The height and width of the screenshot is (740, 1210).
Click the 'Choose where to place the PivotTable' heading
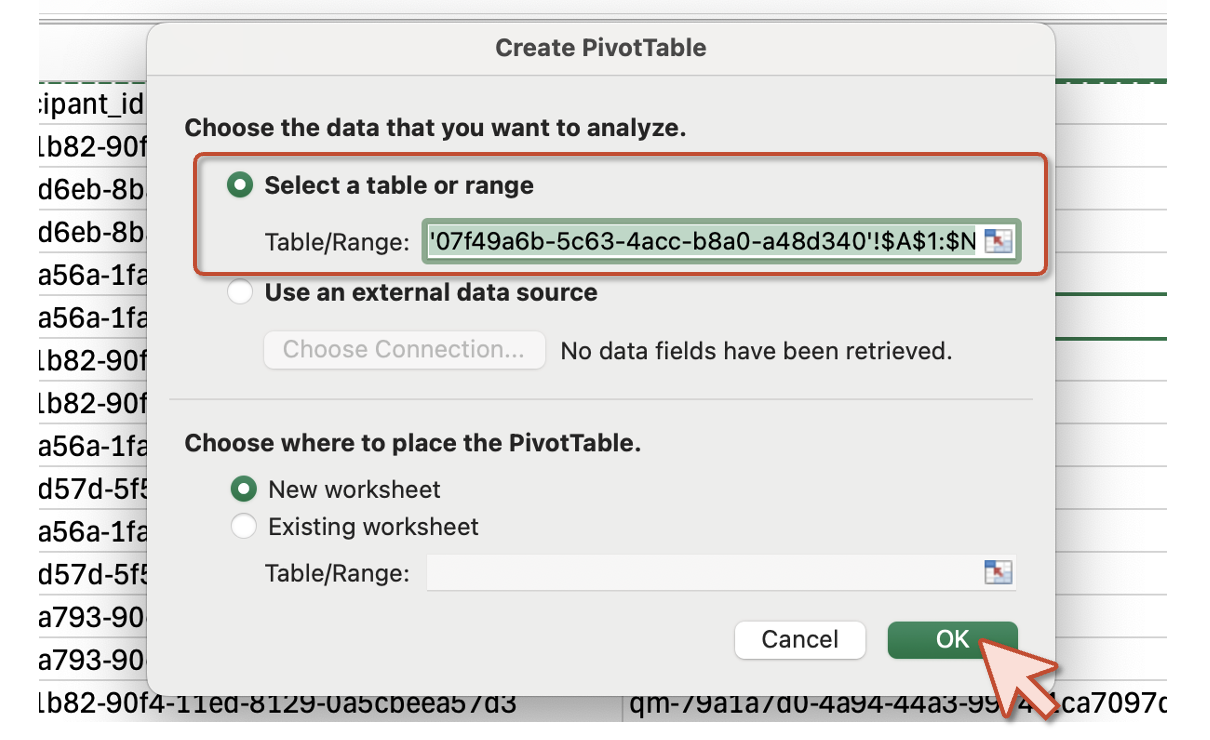[412, 443]
